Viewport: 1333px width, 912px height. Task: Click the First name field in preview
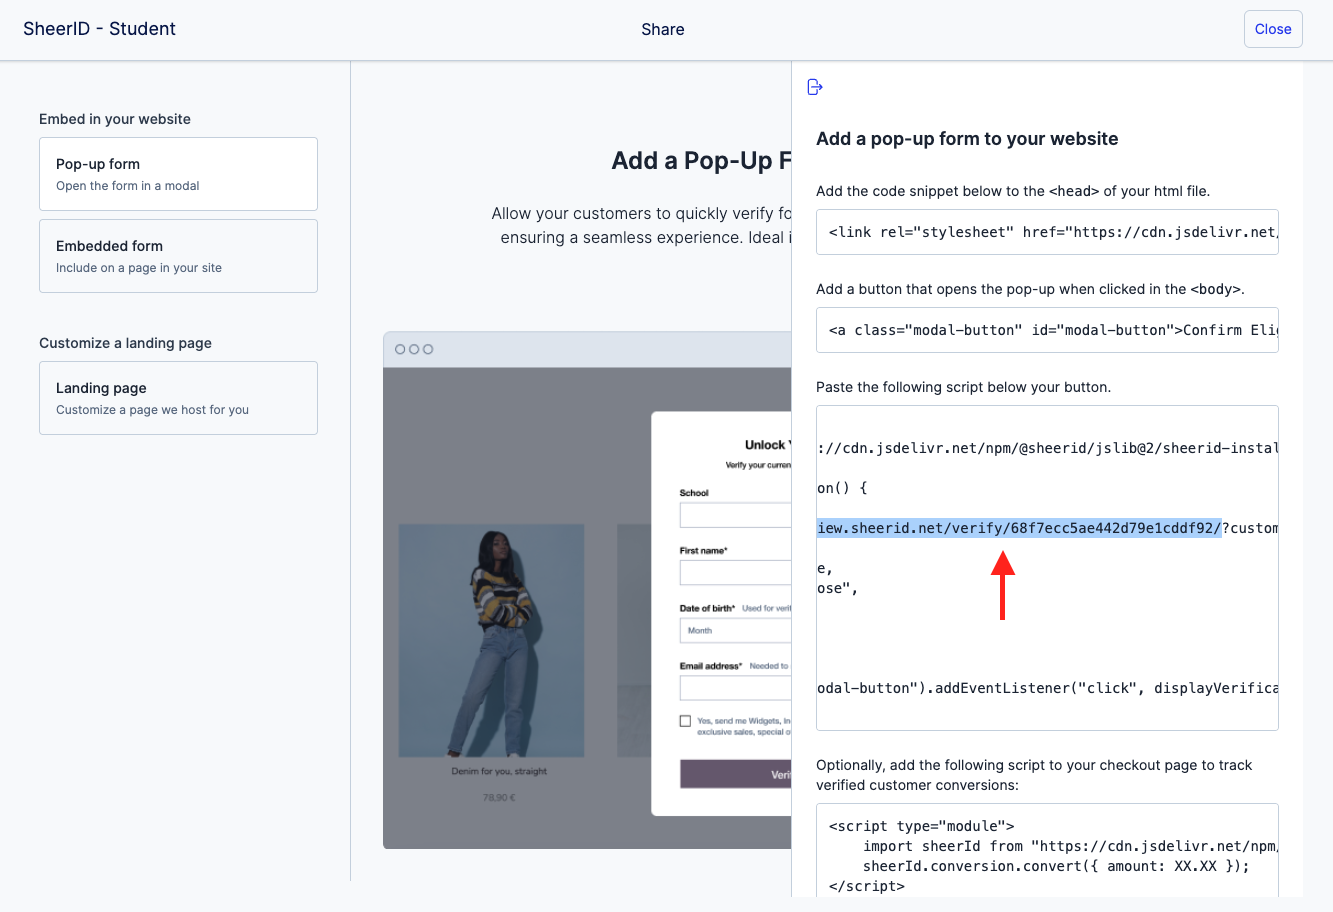tap(735, 573)
